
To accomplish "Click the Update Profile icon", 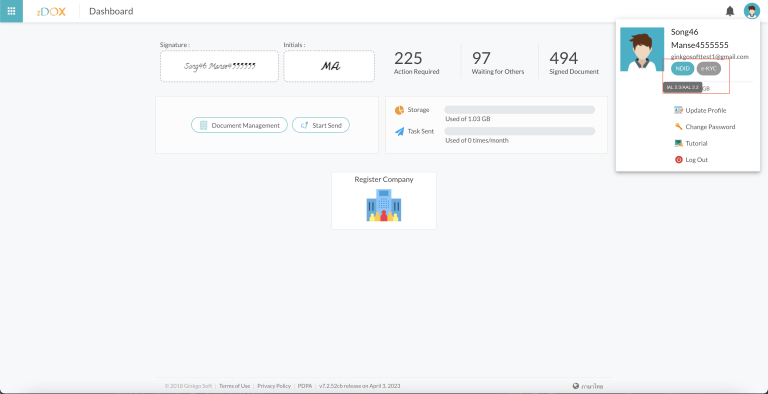I will pos(678,110).
